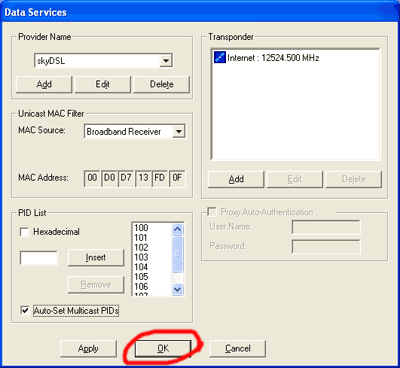The width and height of the screenshot is (400, 368).
Task: Toggle the Hexadecimal checkbox
Action: click(x=25, y=232)
